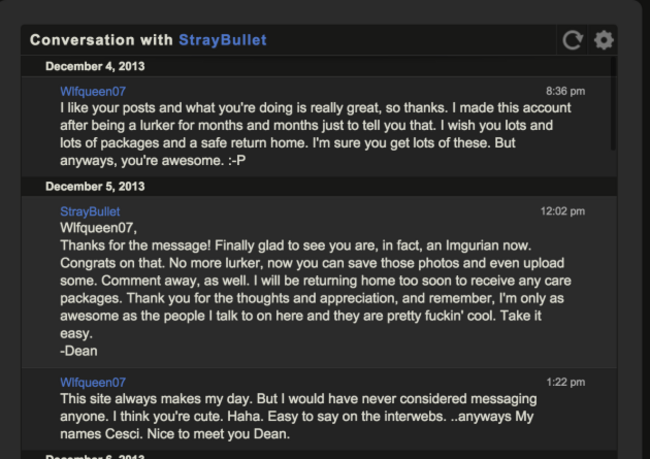Click the message ending with -Dean
This screenshot has height=459, width=650.
[315, 289]
